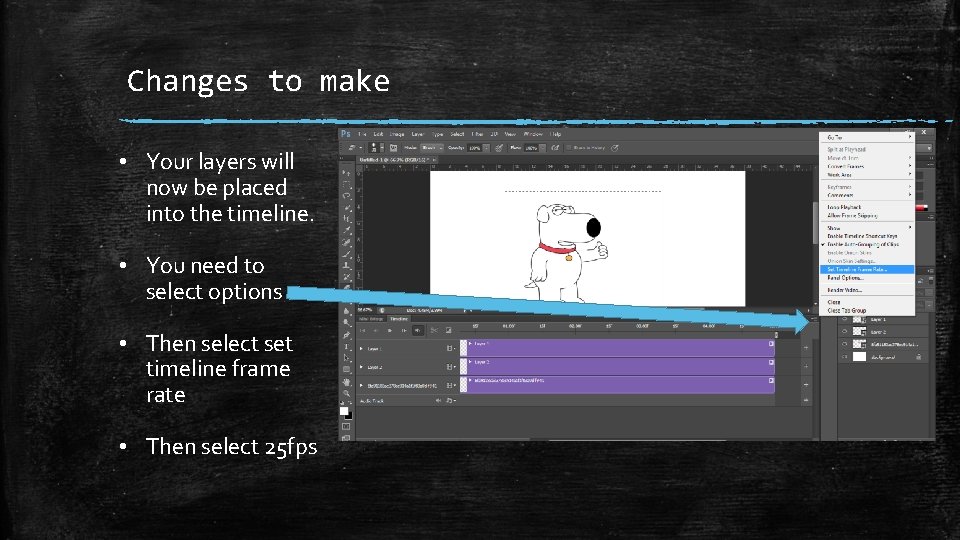
Task: Expand Layer 1 track in timeline
Action: point(361,348)
